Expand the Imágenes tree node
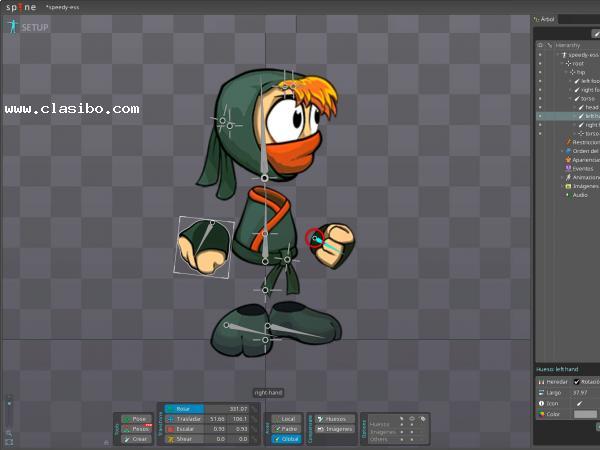 (x=562, y=186)
